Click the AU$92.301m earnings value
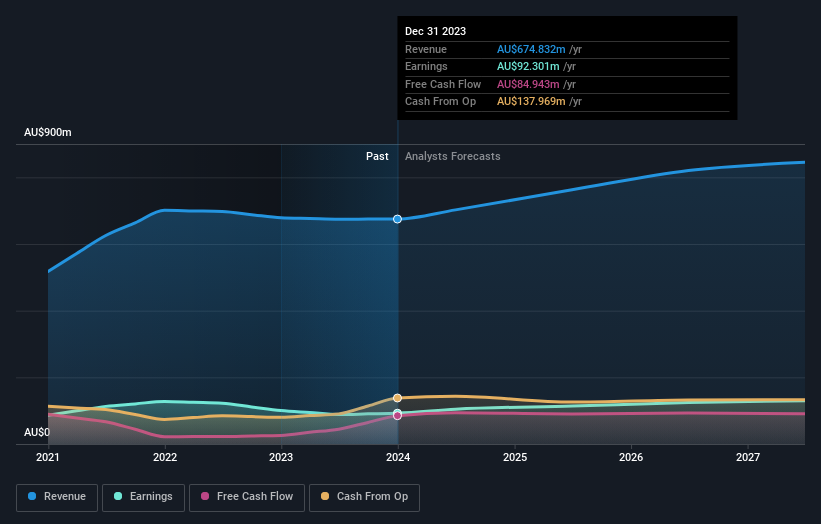The width and height of the screenshot is (821, 524). click(528, 66)
